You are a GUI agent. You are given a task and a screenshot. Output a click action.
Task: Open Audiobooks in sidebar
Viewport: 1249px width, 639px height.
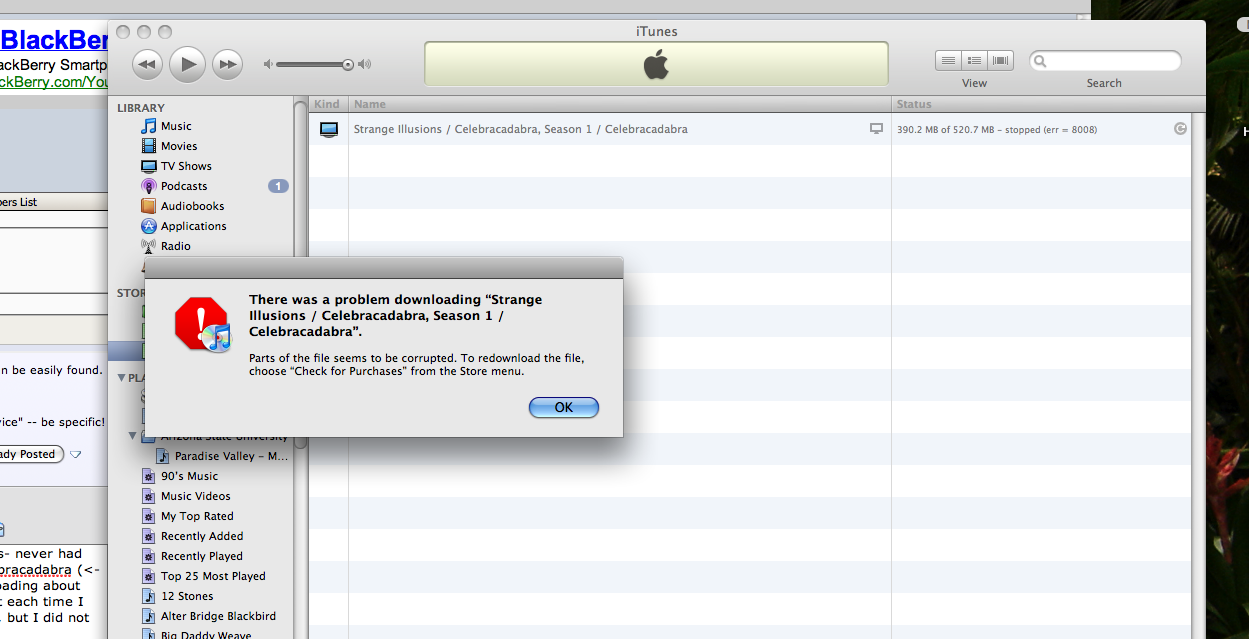click(x=192, y=206)
